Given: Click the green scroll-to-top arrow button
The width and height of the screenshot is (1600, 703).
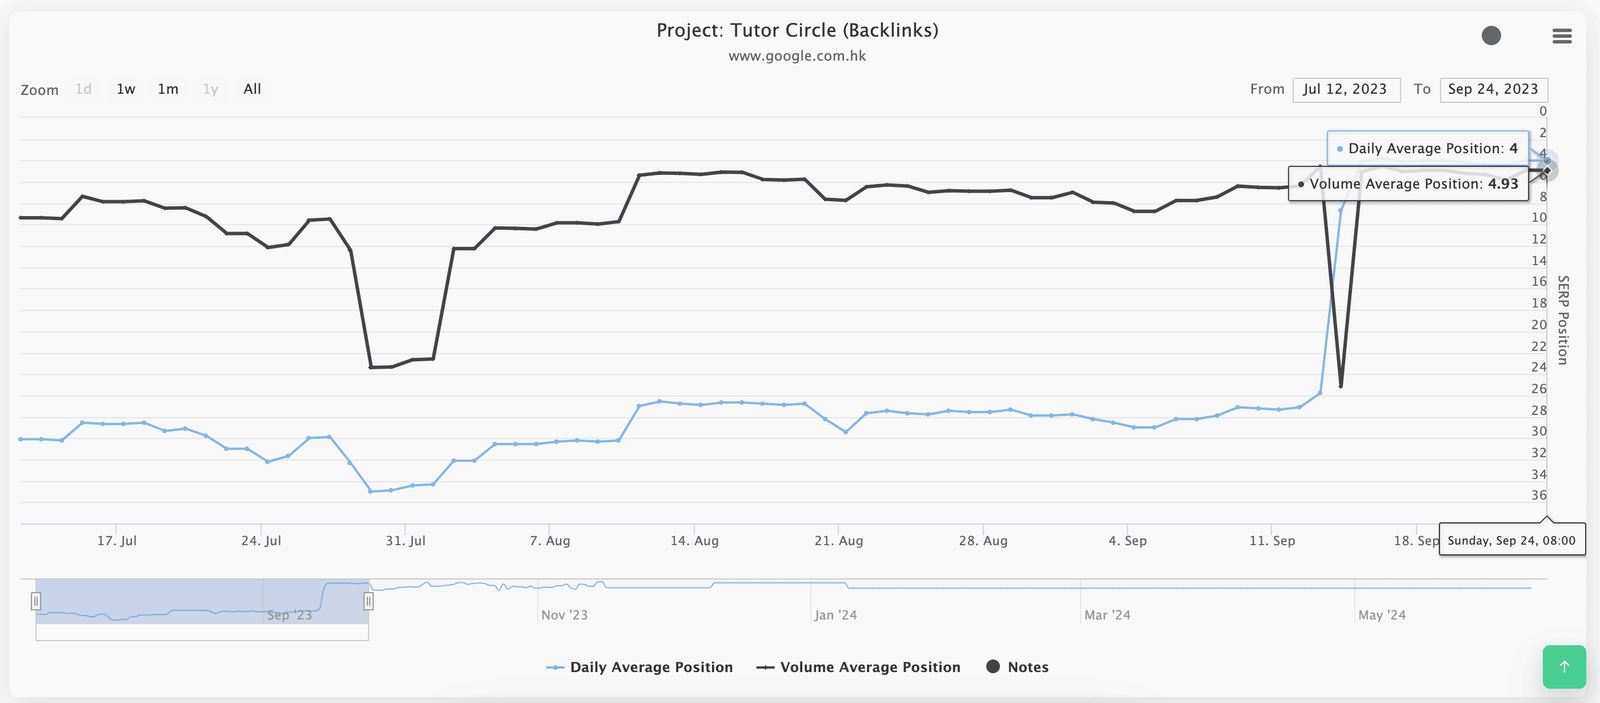Looking at the screenshot, I should click(x=1564, y=667).
